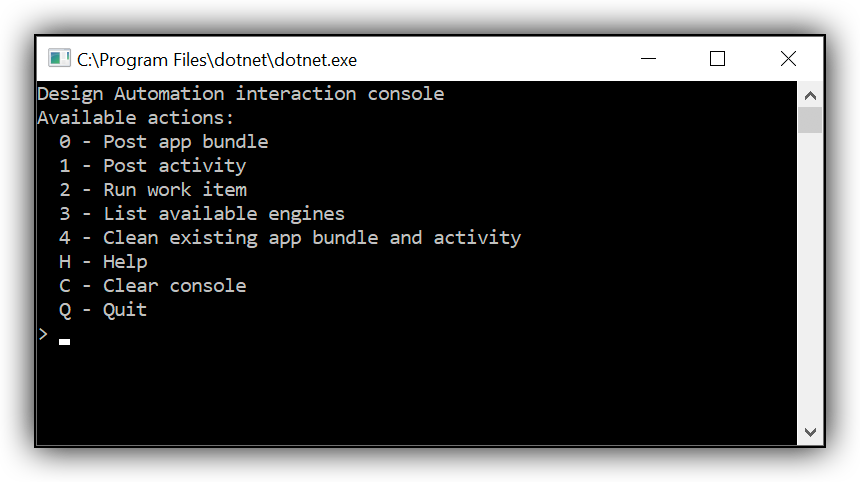Screen dimensions: 860x482
Task: Click the blinking cursor at the prompt
Action: 65,342
